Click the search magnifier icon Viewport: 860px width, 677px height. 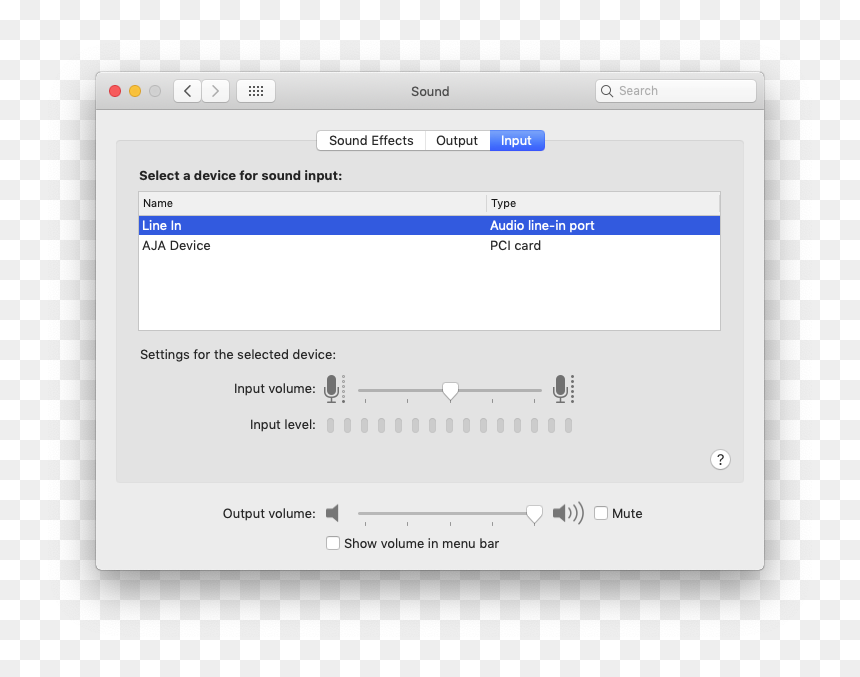607,91
